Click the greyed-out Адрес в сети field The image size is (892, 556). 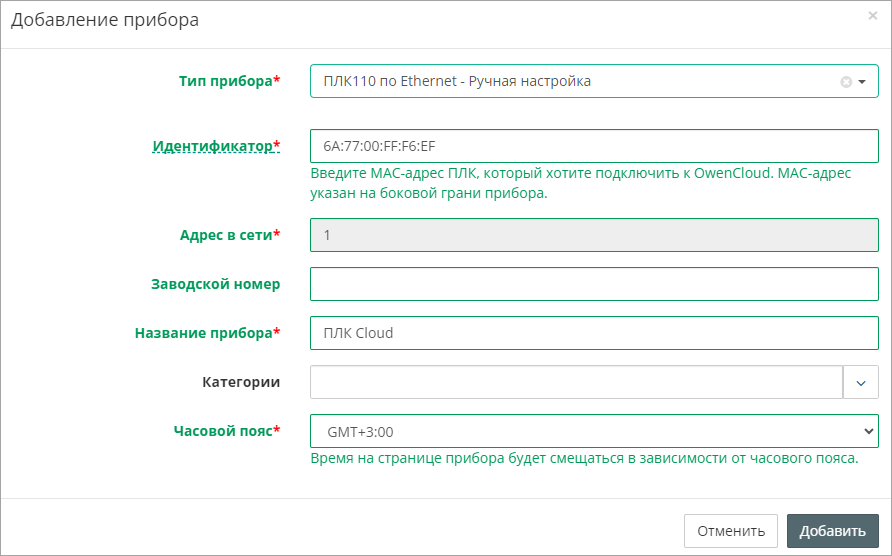click(x=594, y=235)
